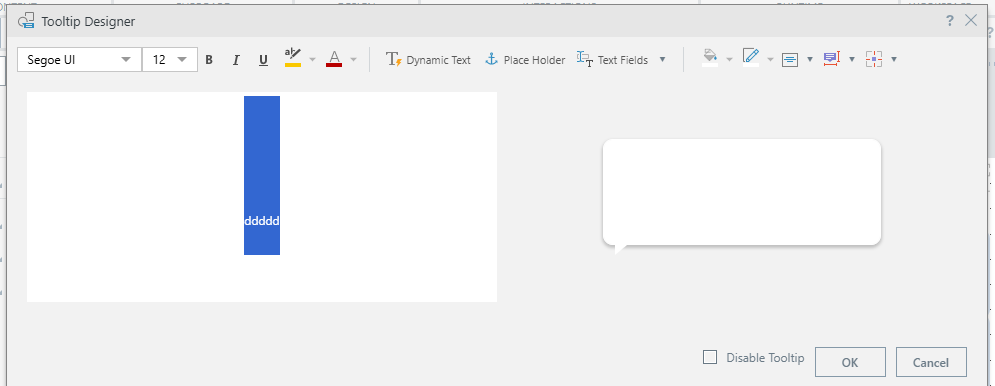Click the fill color bucket icon
995x386 pixels.
710,58
